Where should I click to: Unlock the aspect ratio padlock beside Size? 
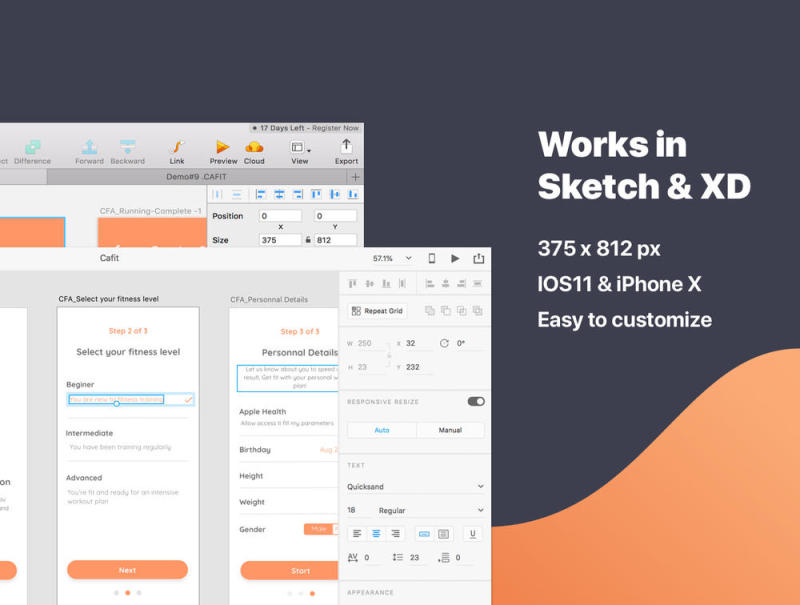point(308,239)
